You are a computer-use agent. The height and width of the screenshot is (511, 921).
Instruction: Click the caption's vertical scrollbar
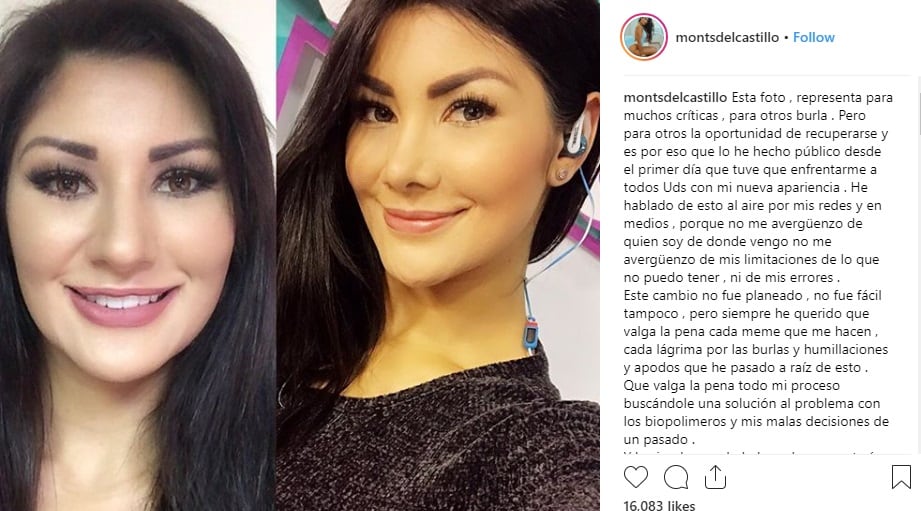pos(918,264)
